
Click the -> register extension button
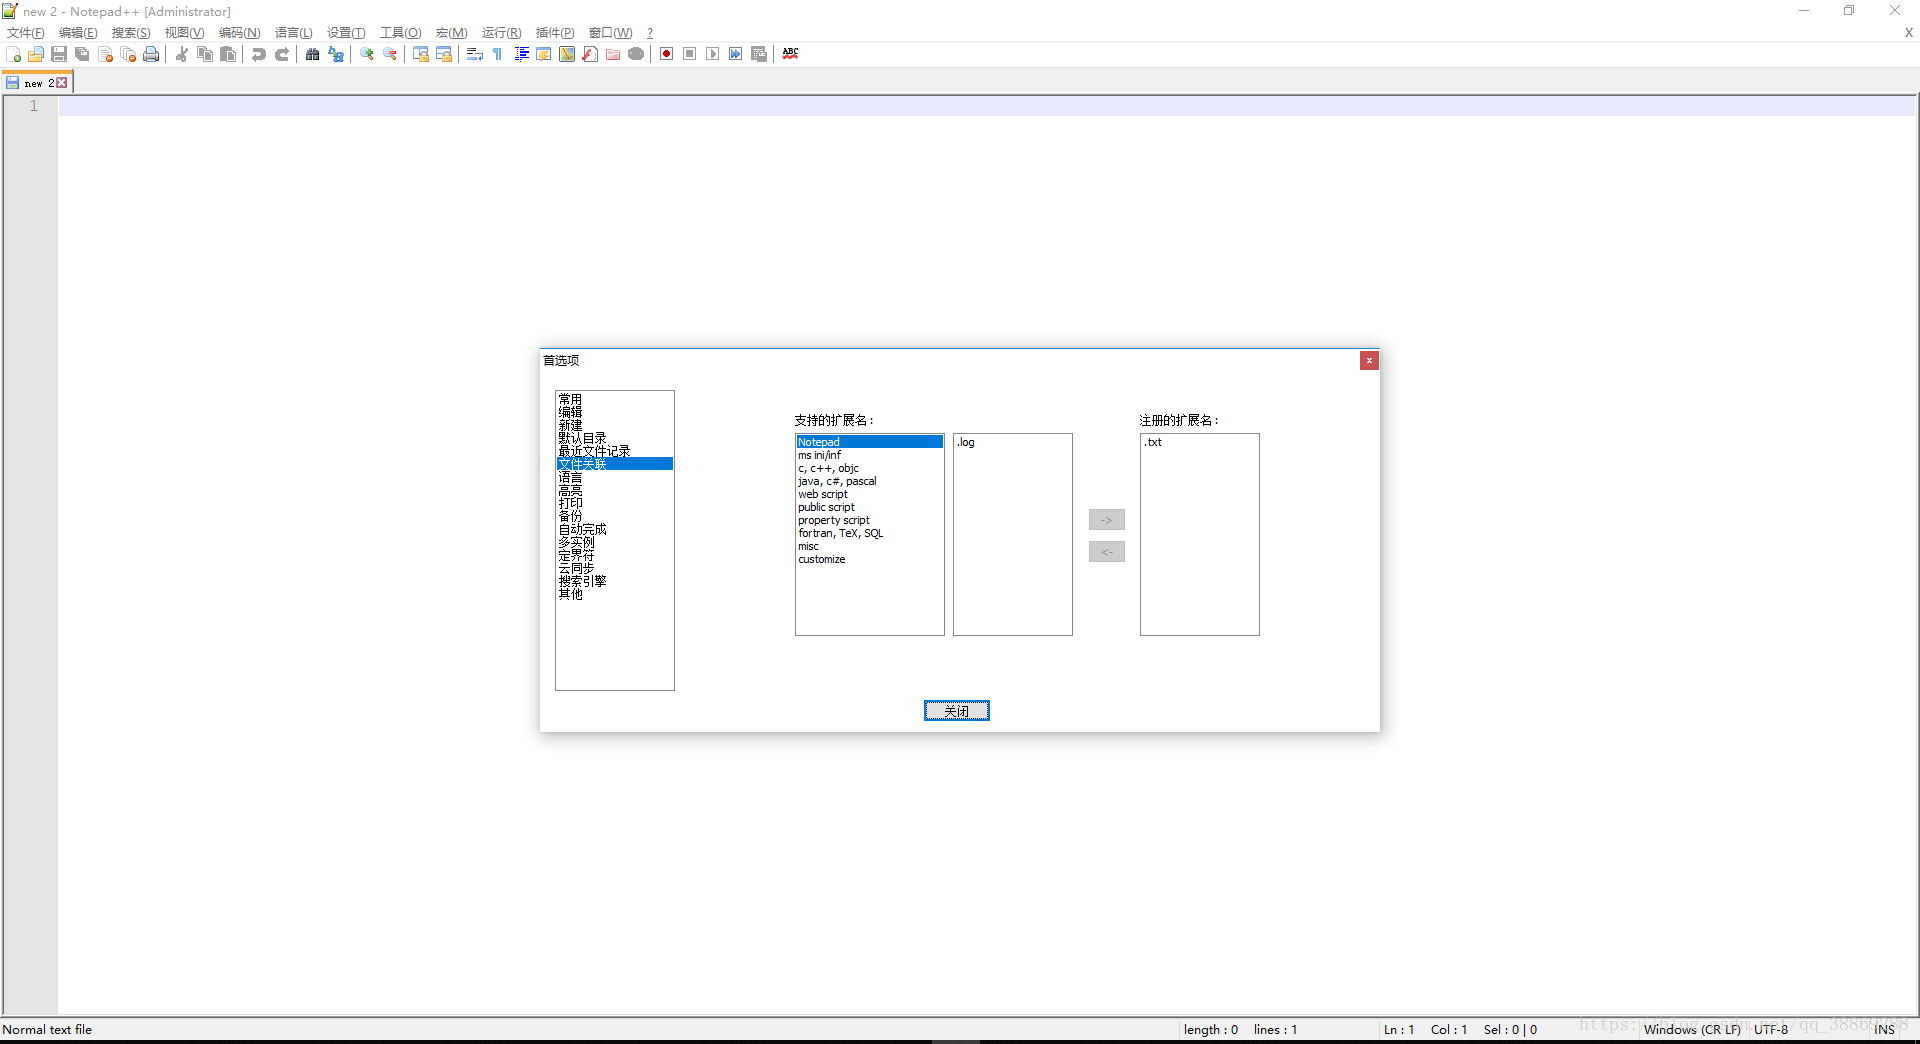pos(1106,520)
